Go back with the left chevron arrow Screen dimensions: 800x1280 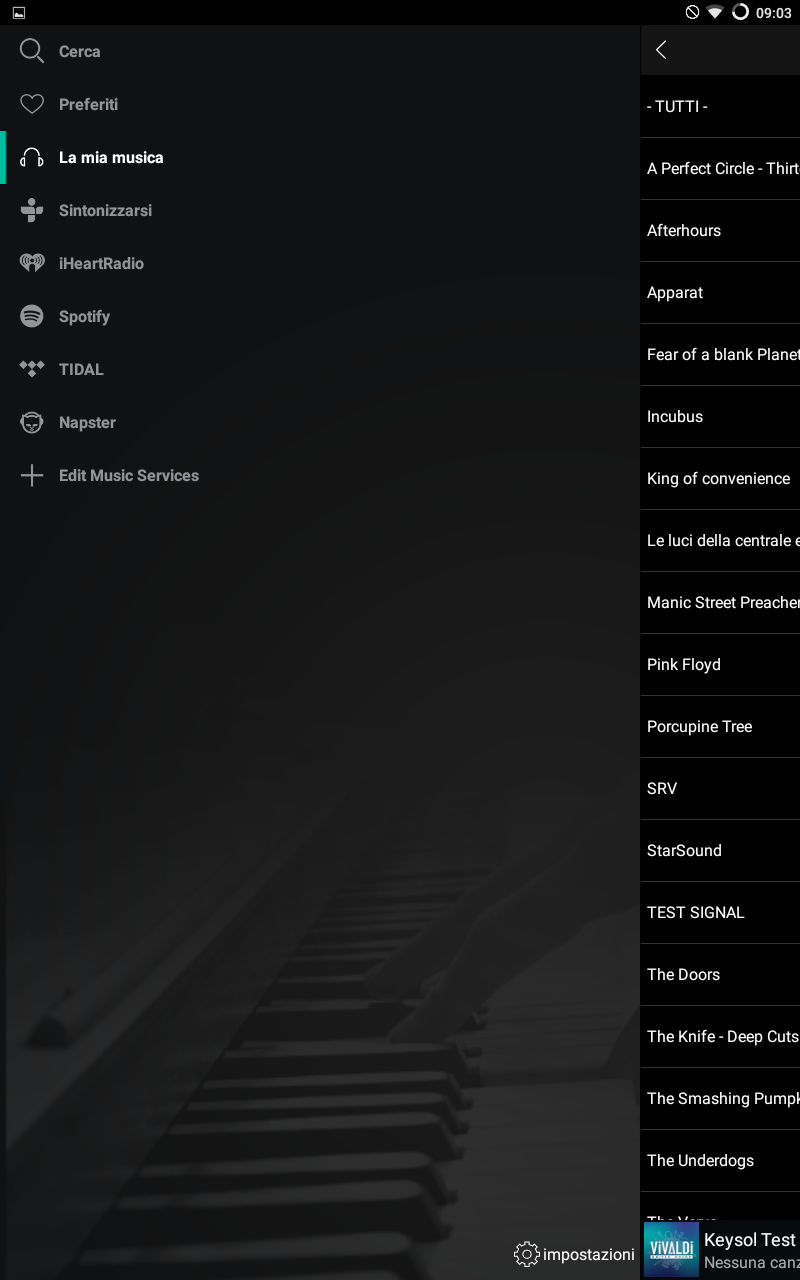tap(661, 50)
